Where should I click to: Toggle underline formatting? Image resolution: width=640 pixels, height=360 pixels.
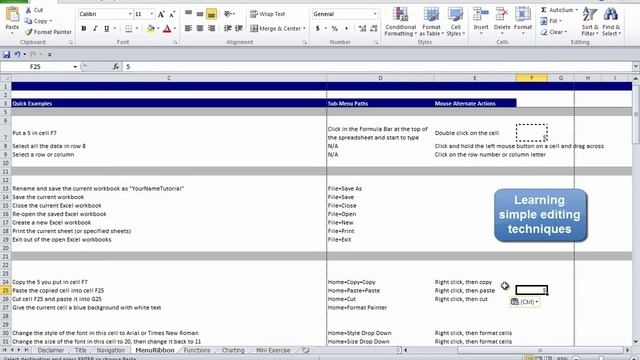(x=107, y=29)
